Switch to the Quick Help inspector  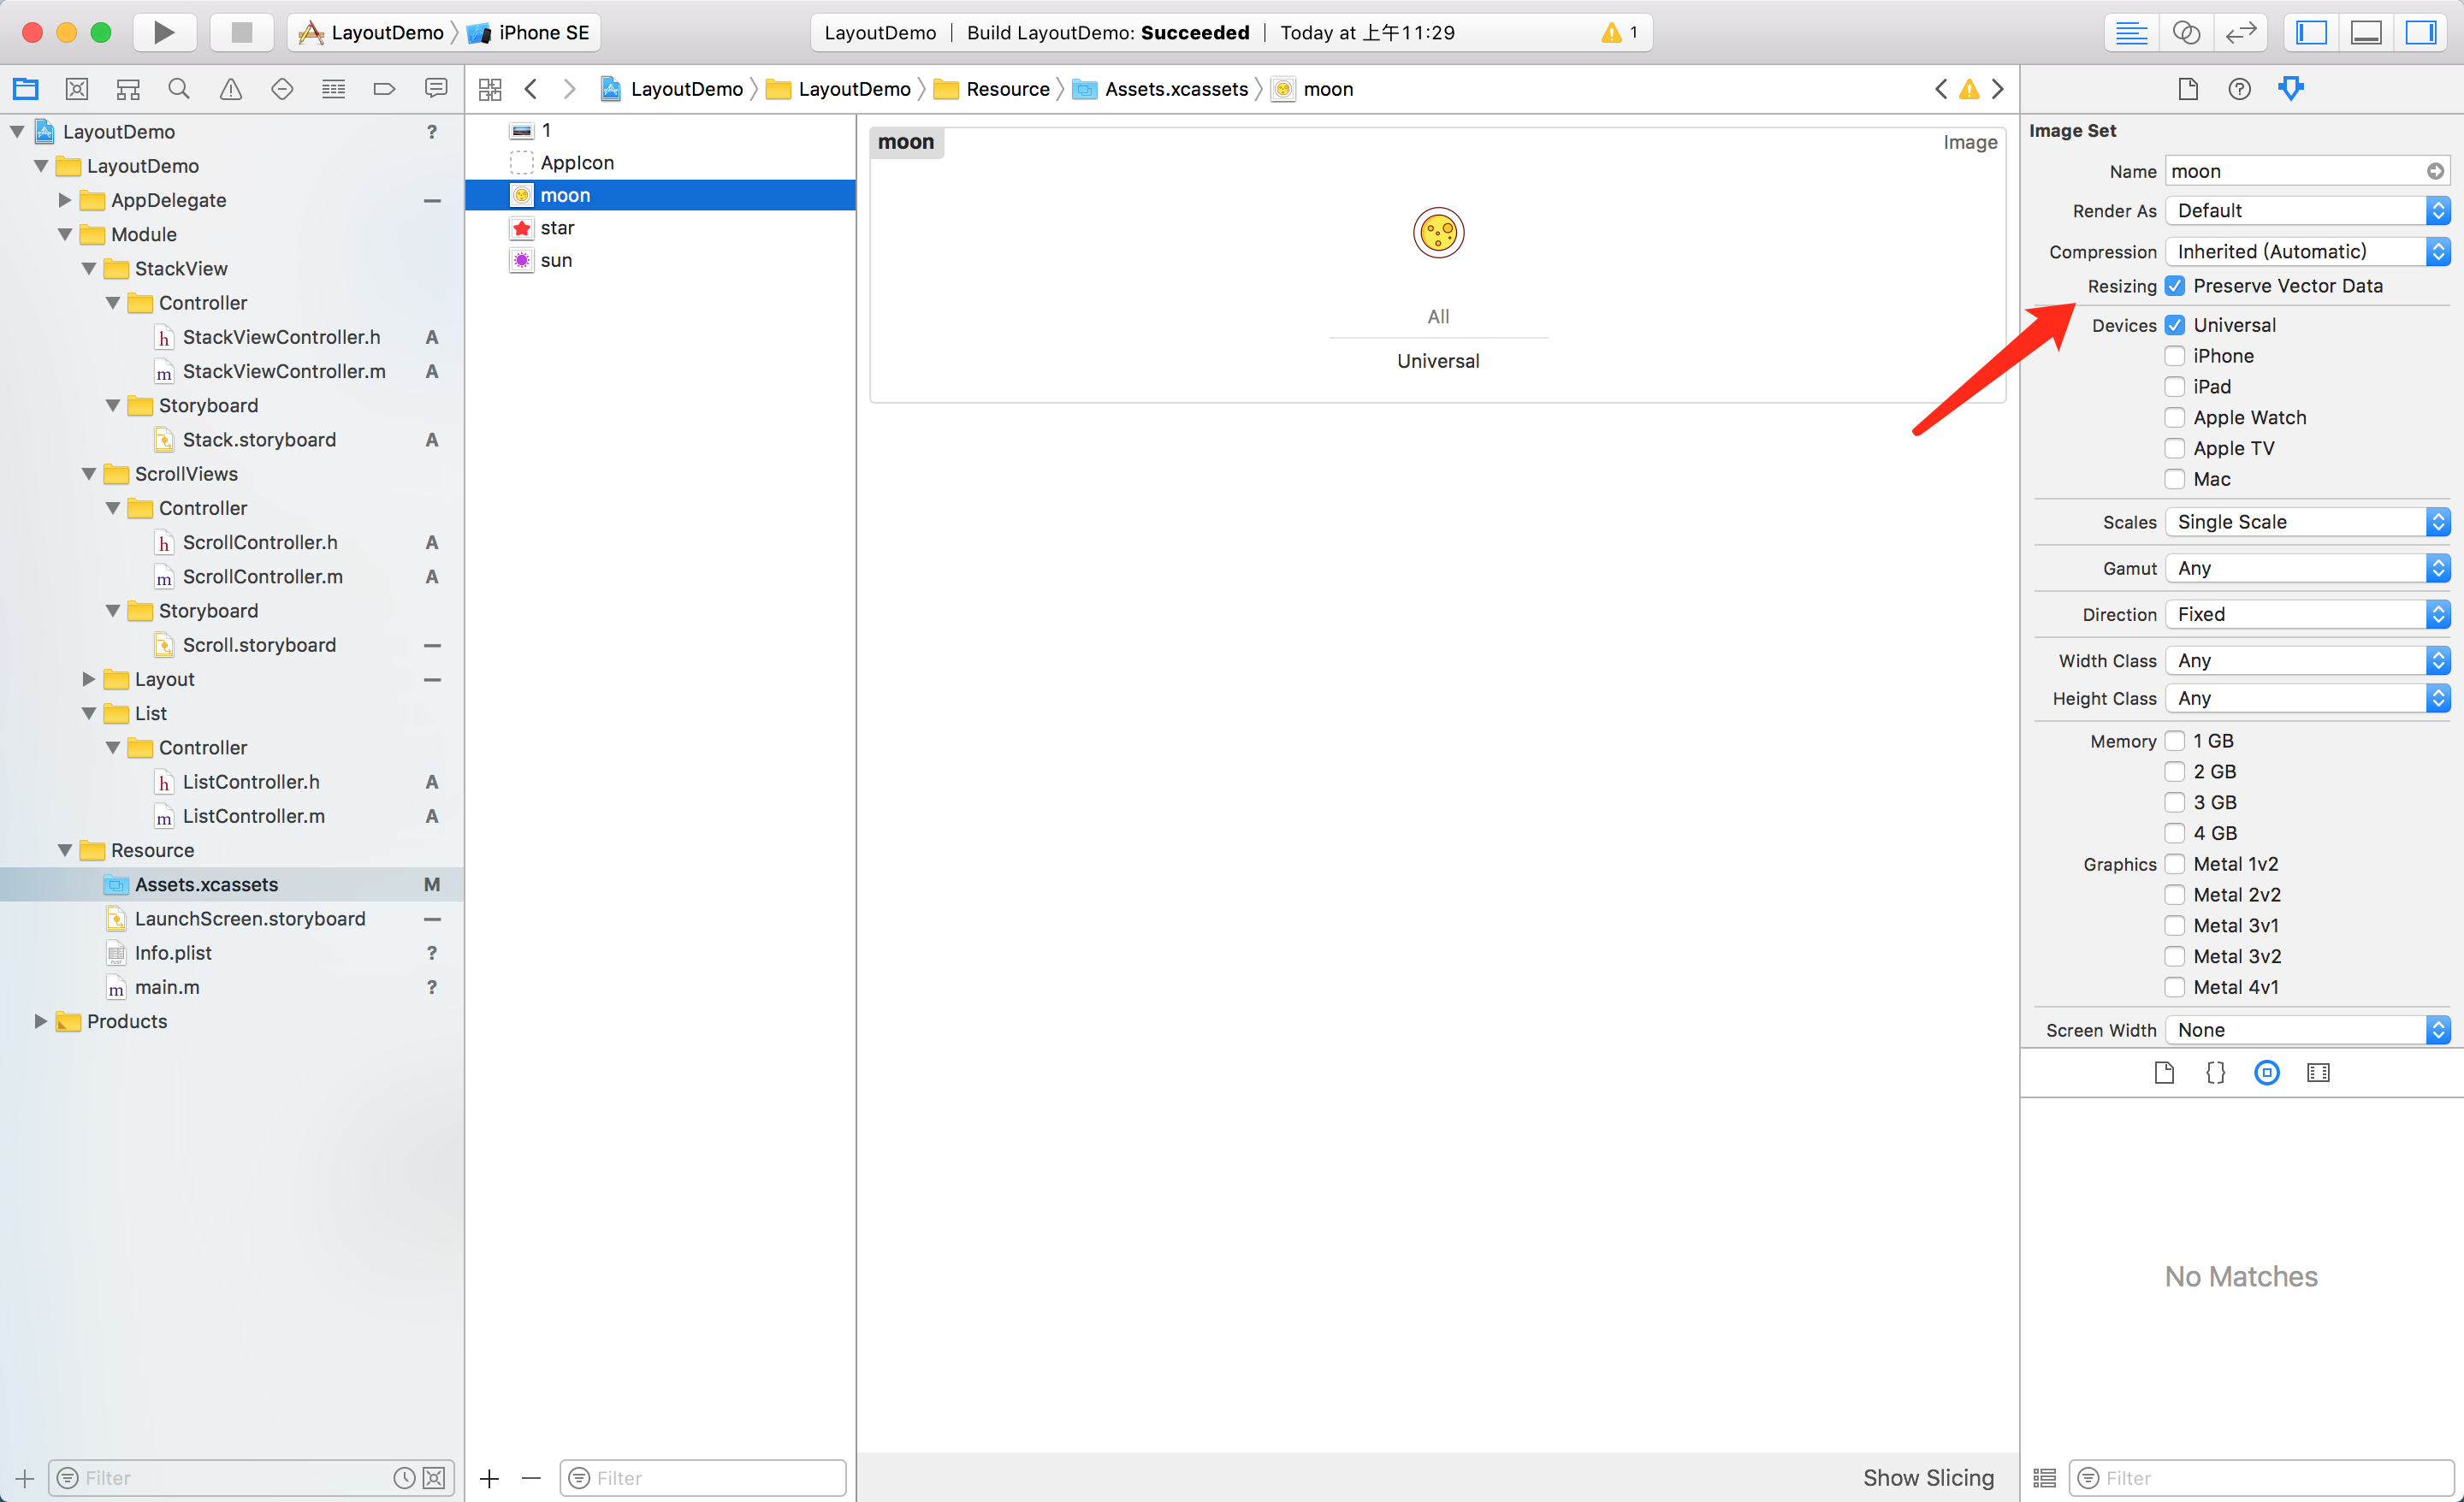click(2239, 89)
